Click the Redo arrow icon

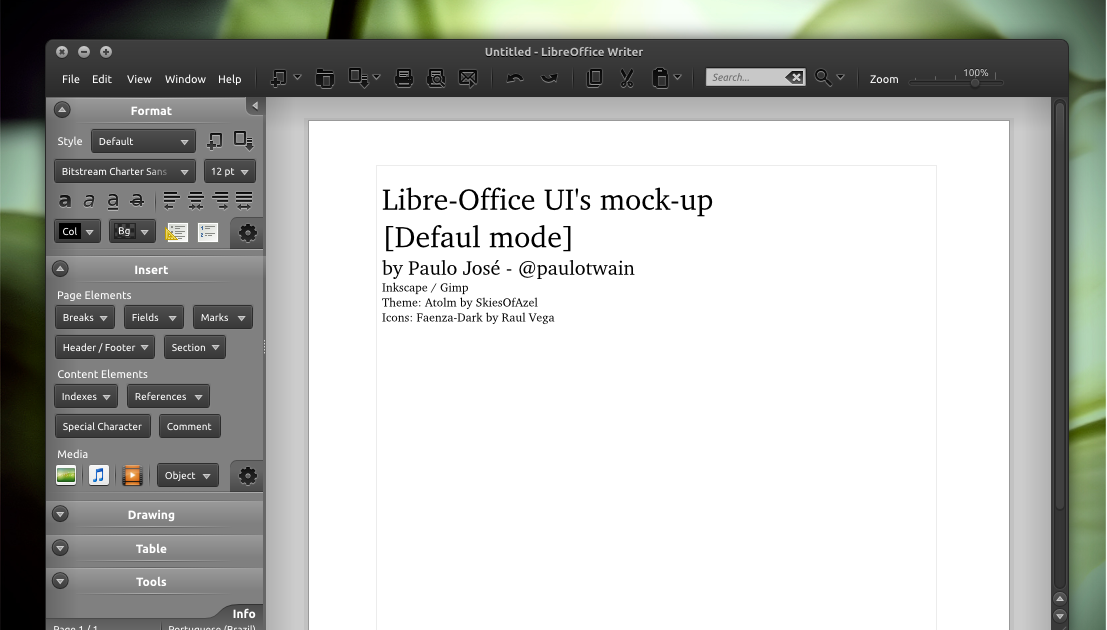(x=549, y=78)
